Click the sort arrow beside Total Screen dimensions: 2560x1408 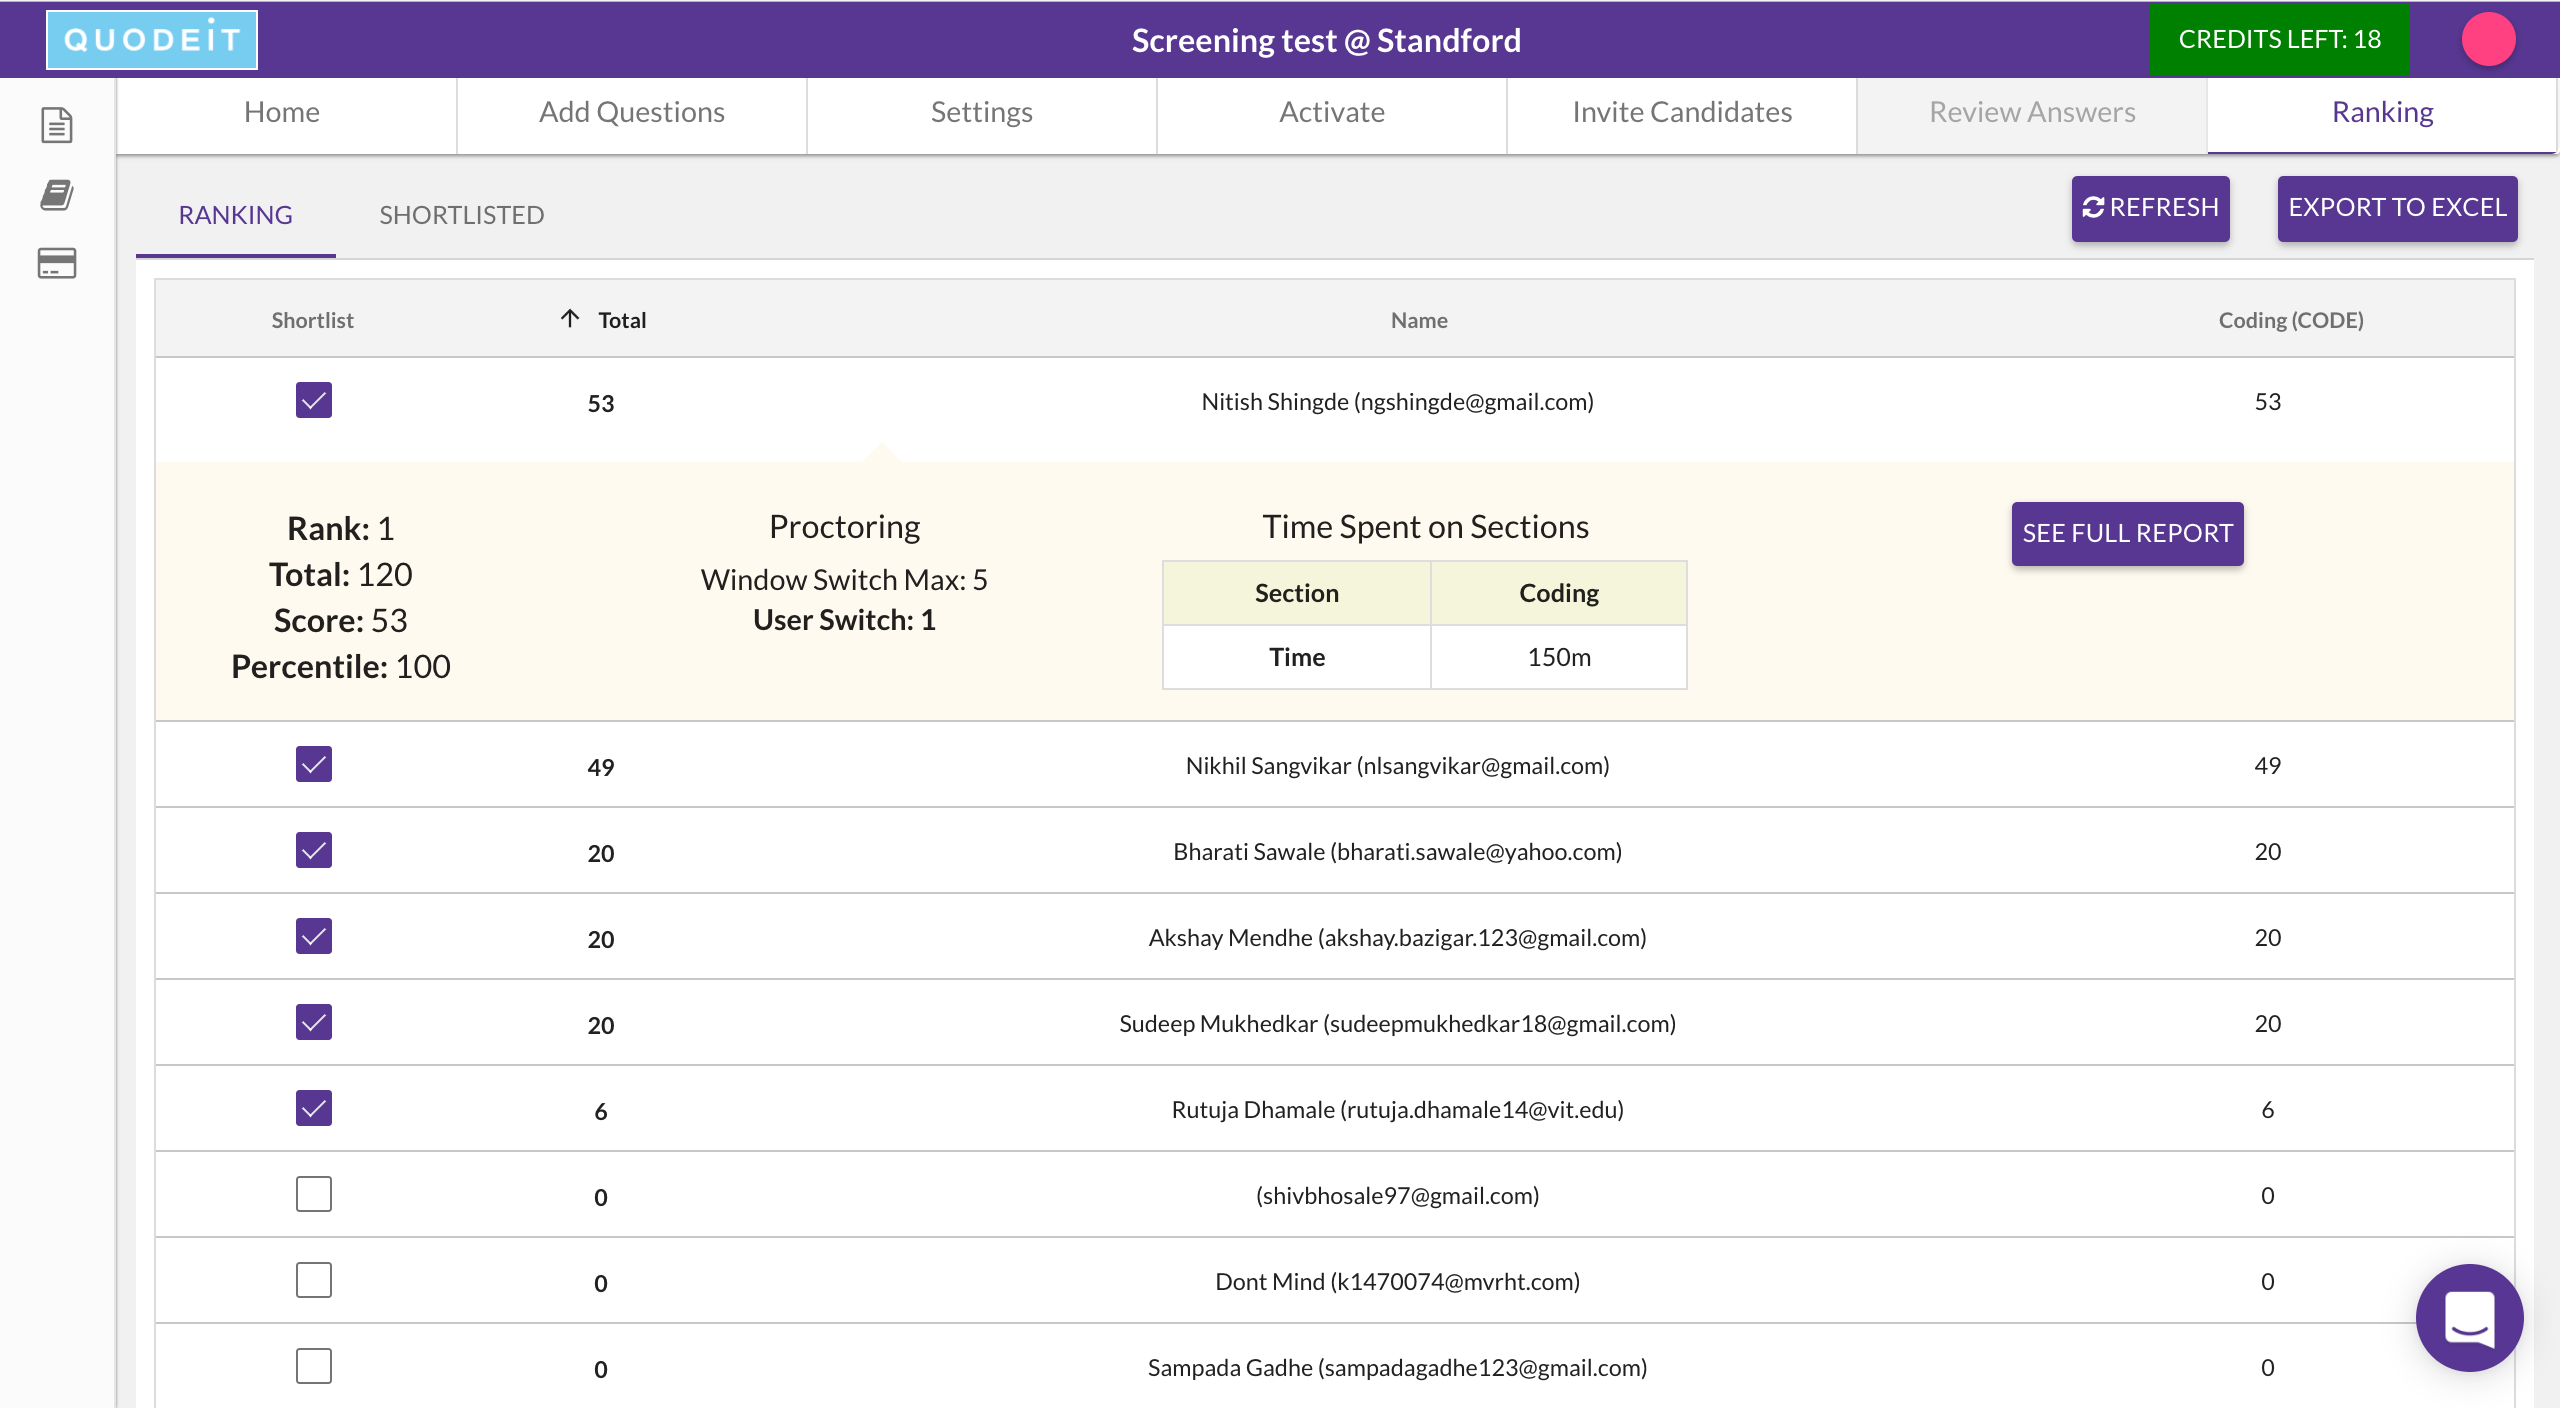coord(570,319)
